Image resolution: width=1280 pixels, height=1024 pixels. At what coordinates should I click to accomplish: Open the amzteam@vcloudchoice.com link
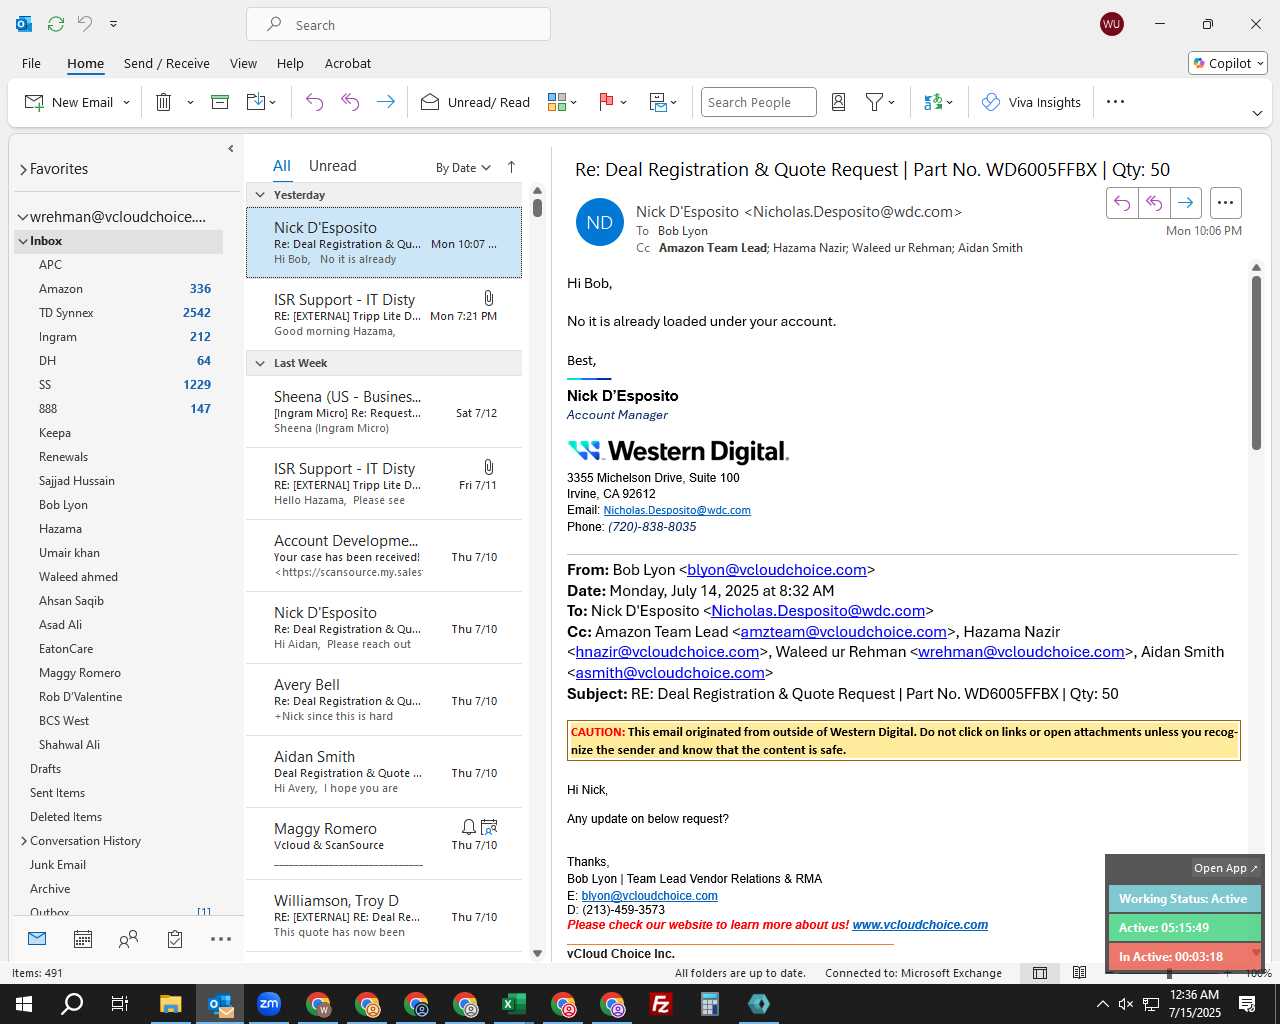point(843,632)
